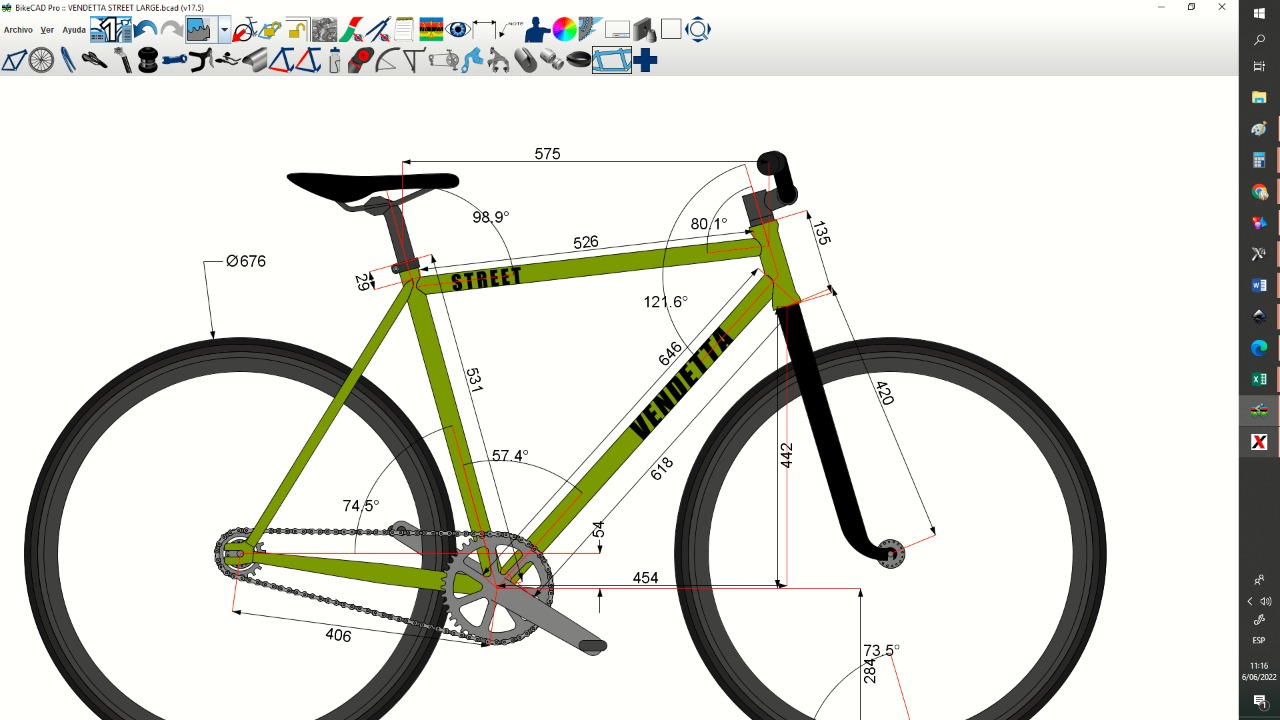Open the Ver menu
1280x720 pixels.
pyautogui.click(x=47, y=30)
